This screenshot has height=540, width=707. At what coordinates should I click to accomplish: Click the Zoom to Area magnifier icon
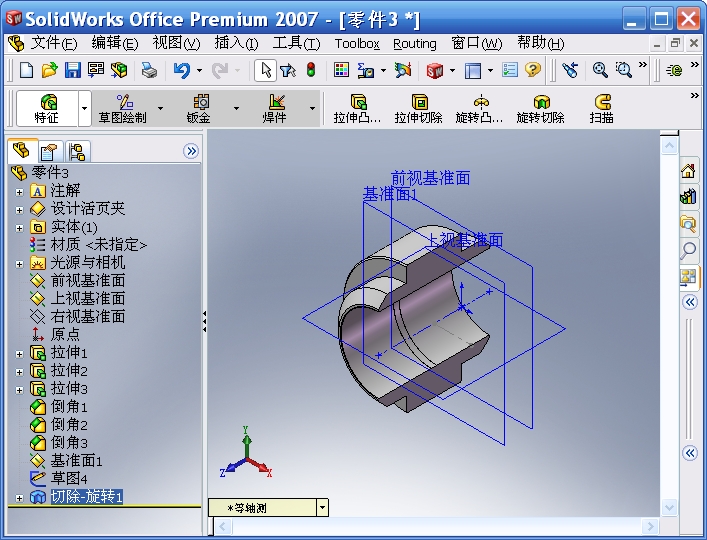click(624, 70)
